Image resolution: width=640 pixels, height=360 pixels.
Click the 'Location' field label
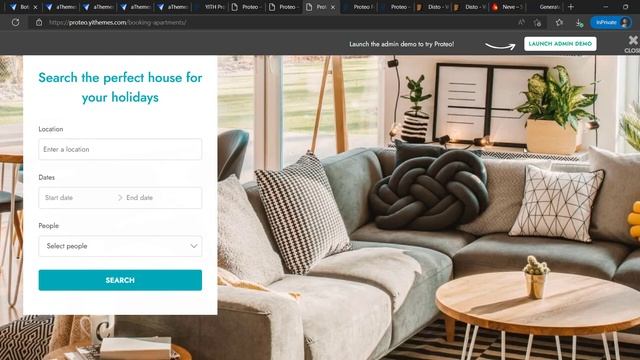tap(51, 129)
